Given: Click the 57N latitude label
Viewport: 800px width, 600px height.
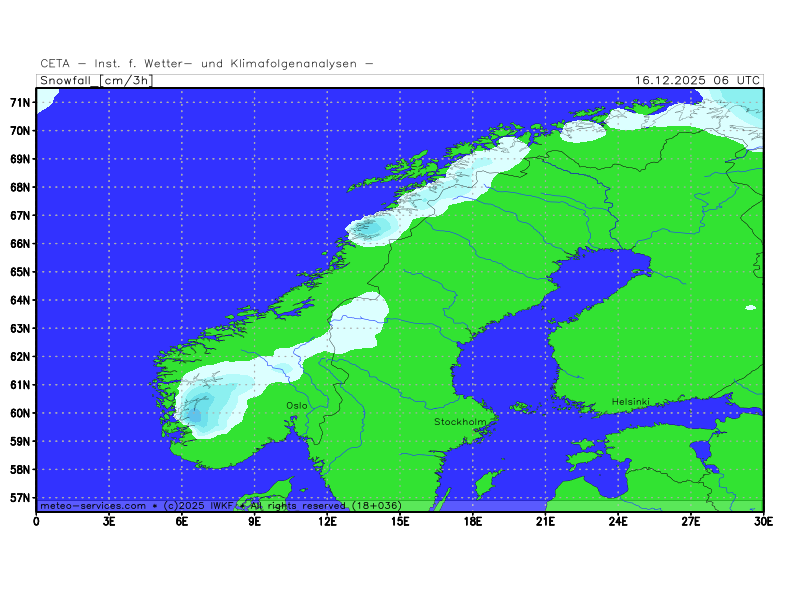Looking at the screenshot, I should 20,497.
